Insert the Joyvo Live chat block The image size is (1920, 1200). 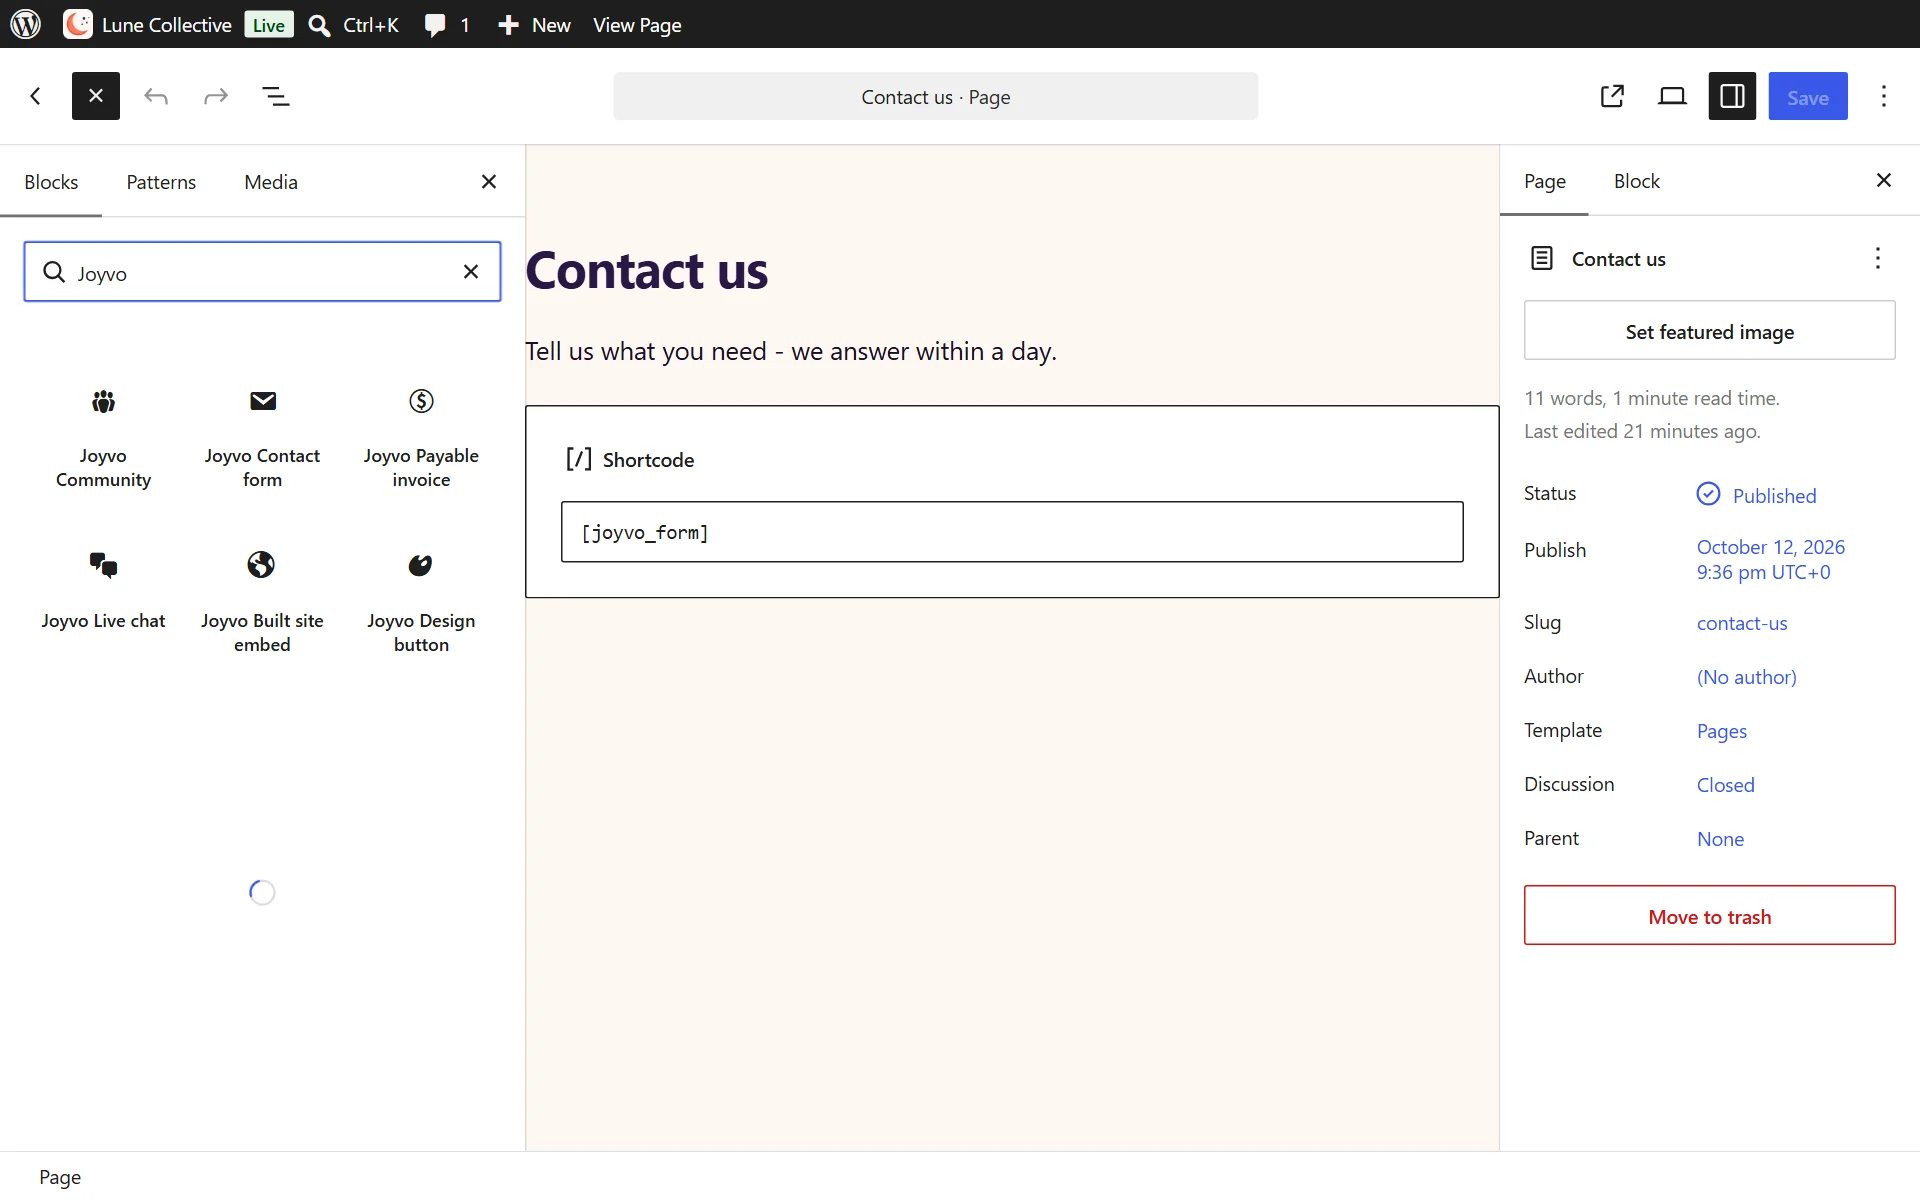(x=103, y=601)
